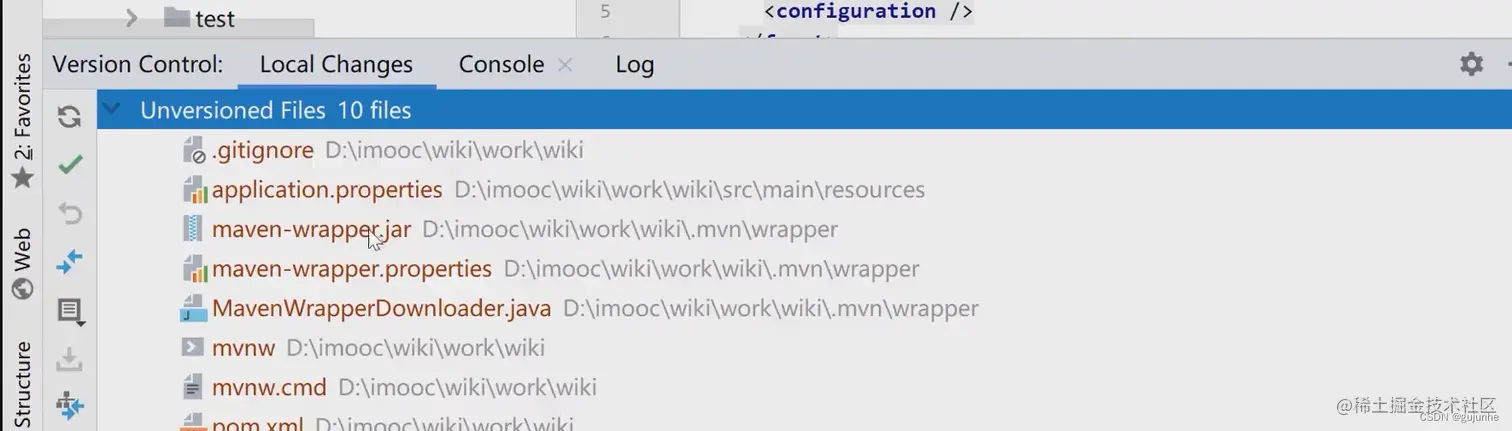Open the changelist comment icon menu
The height and width of the screenshot is (431, 1512).
(x=70, y=311)
